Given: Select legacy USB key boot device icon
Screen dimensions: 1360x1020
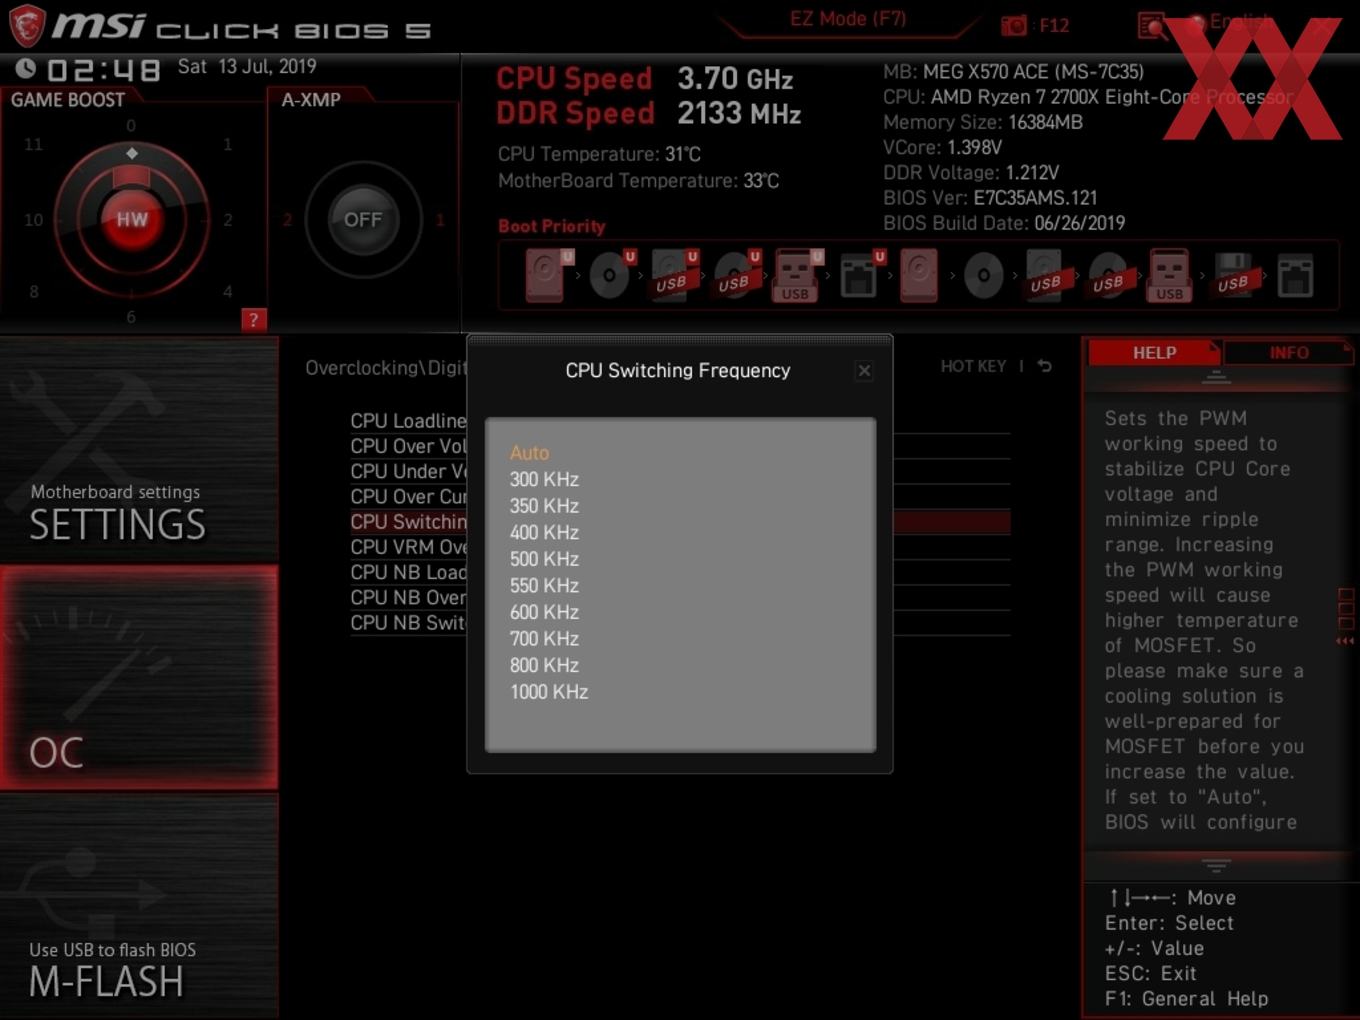Looking at the screenshot, I should coord(1169,275).
